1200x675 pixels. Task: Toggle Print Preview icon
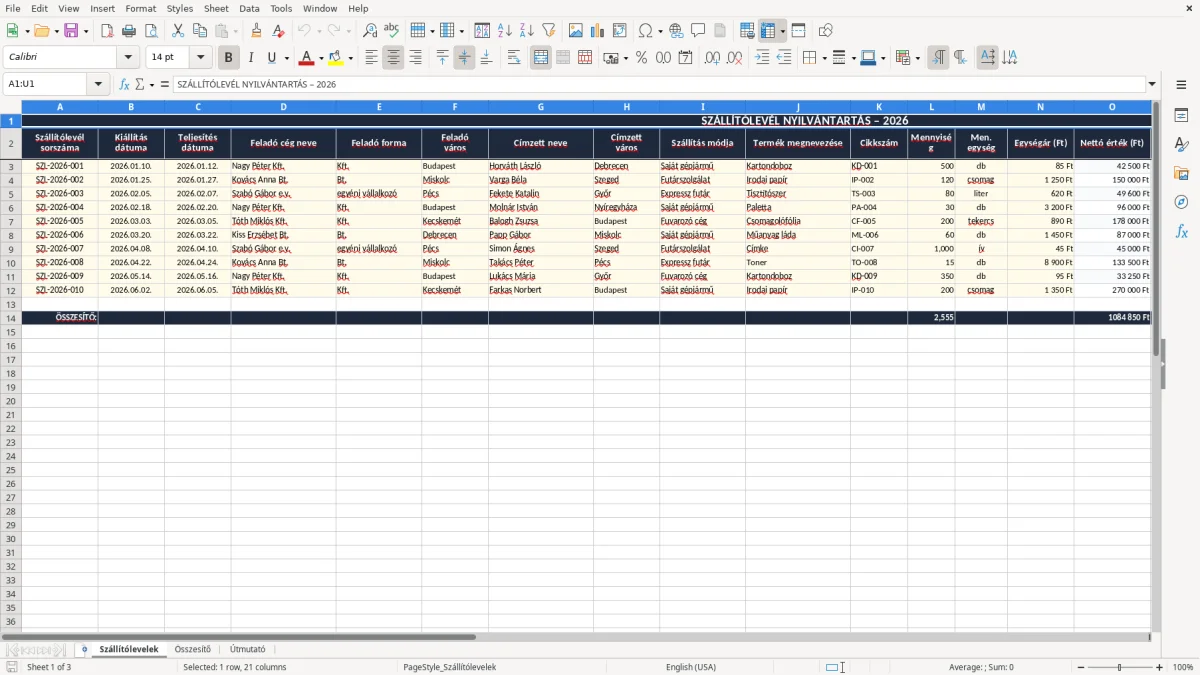tap(151, 31)
